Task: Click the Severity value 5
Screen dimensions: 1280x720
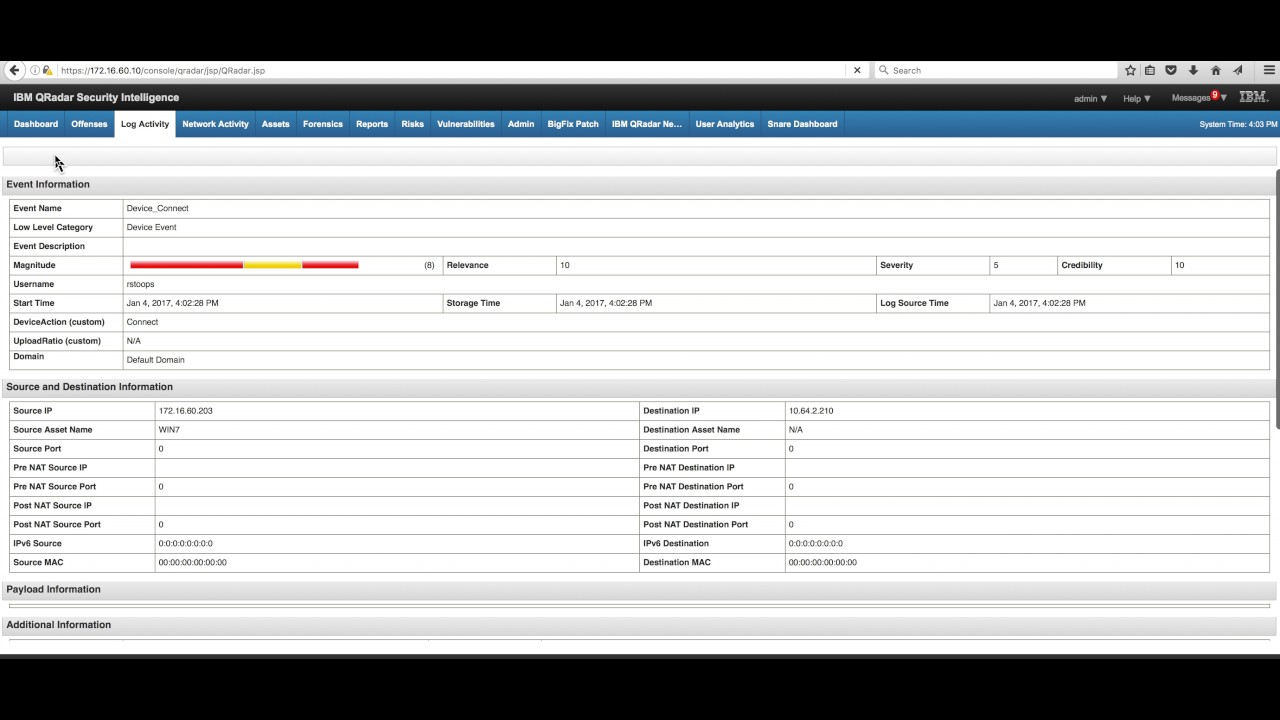Action: click(x=996, y=265)
